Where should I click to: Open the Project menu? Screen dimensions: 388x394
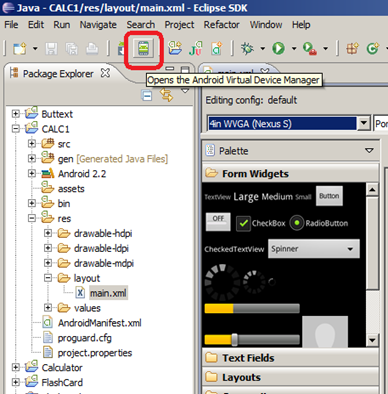(x=179, y=25)
